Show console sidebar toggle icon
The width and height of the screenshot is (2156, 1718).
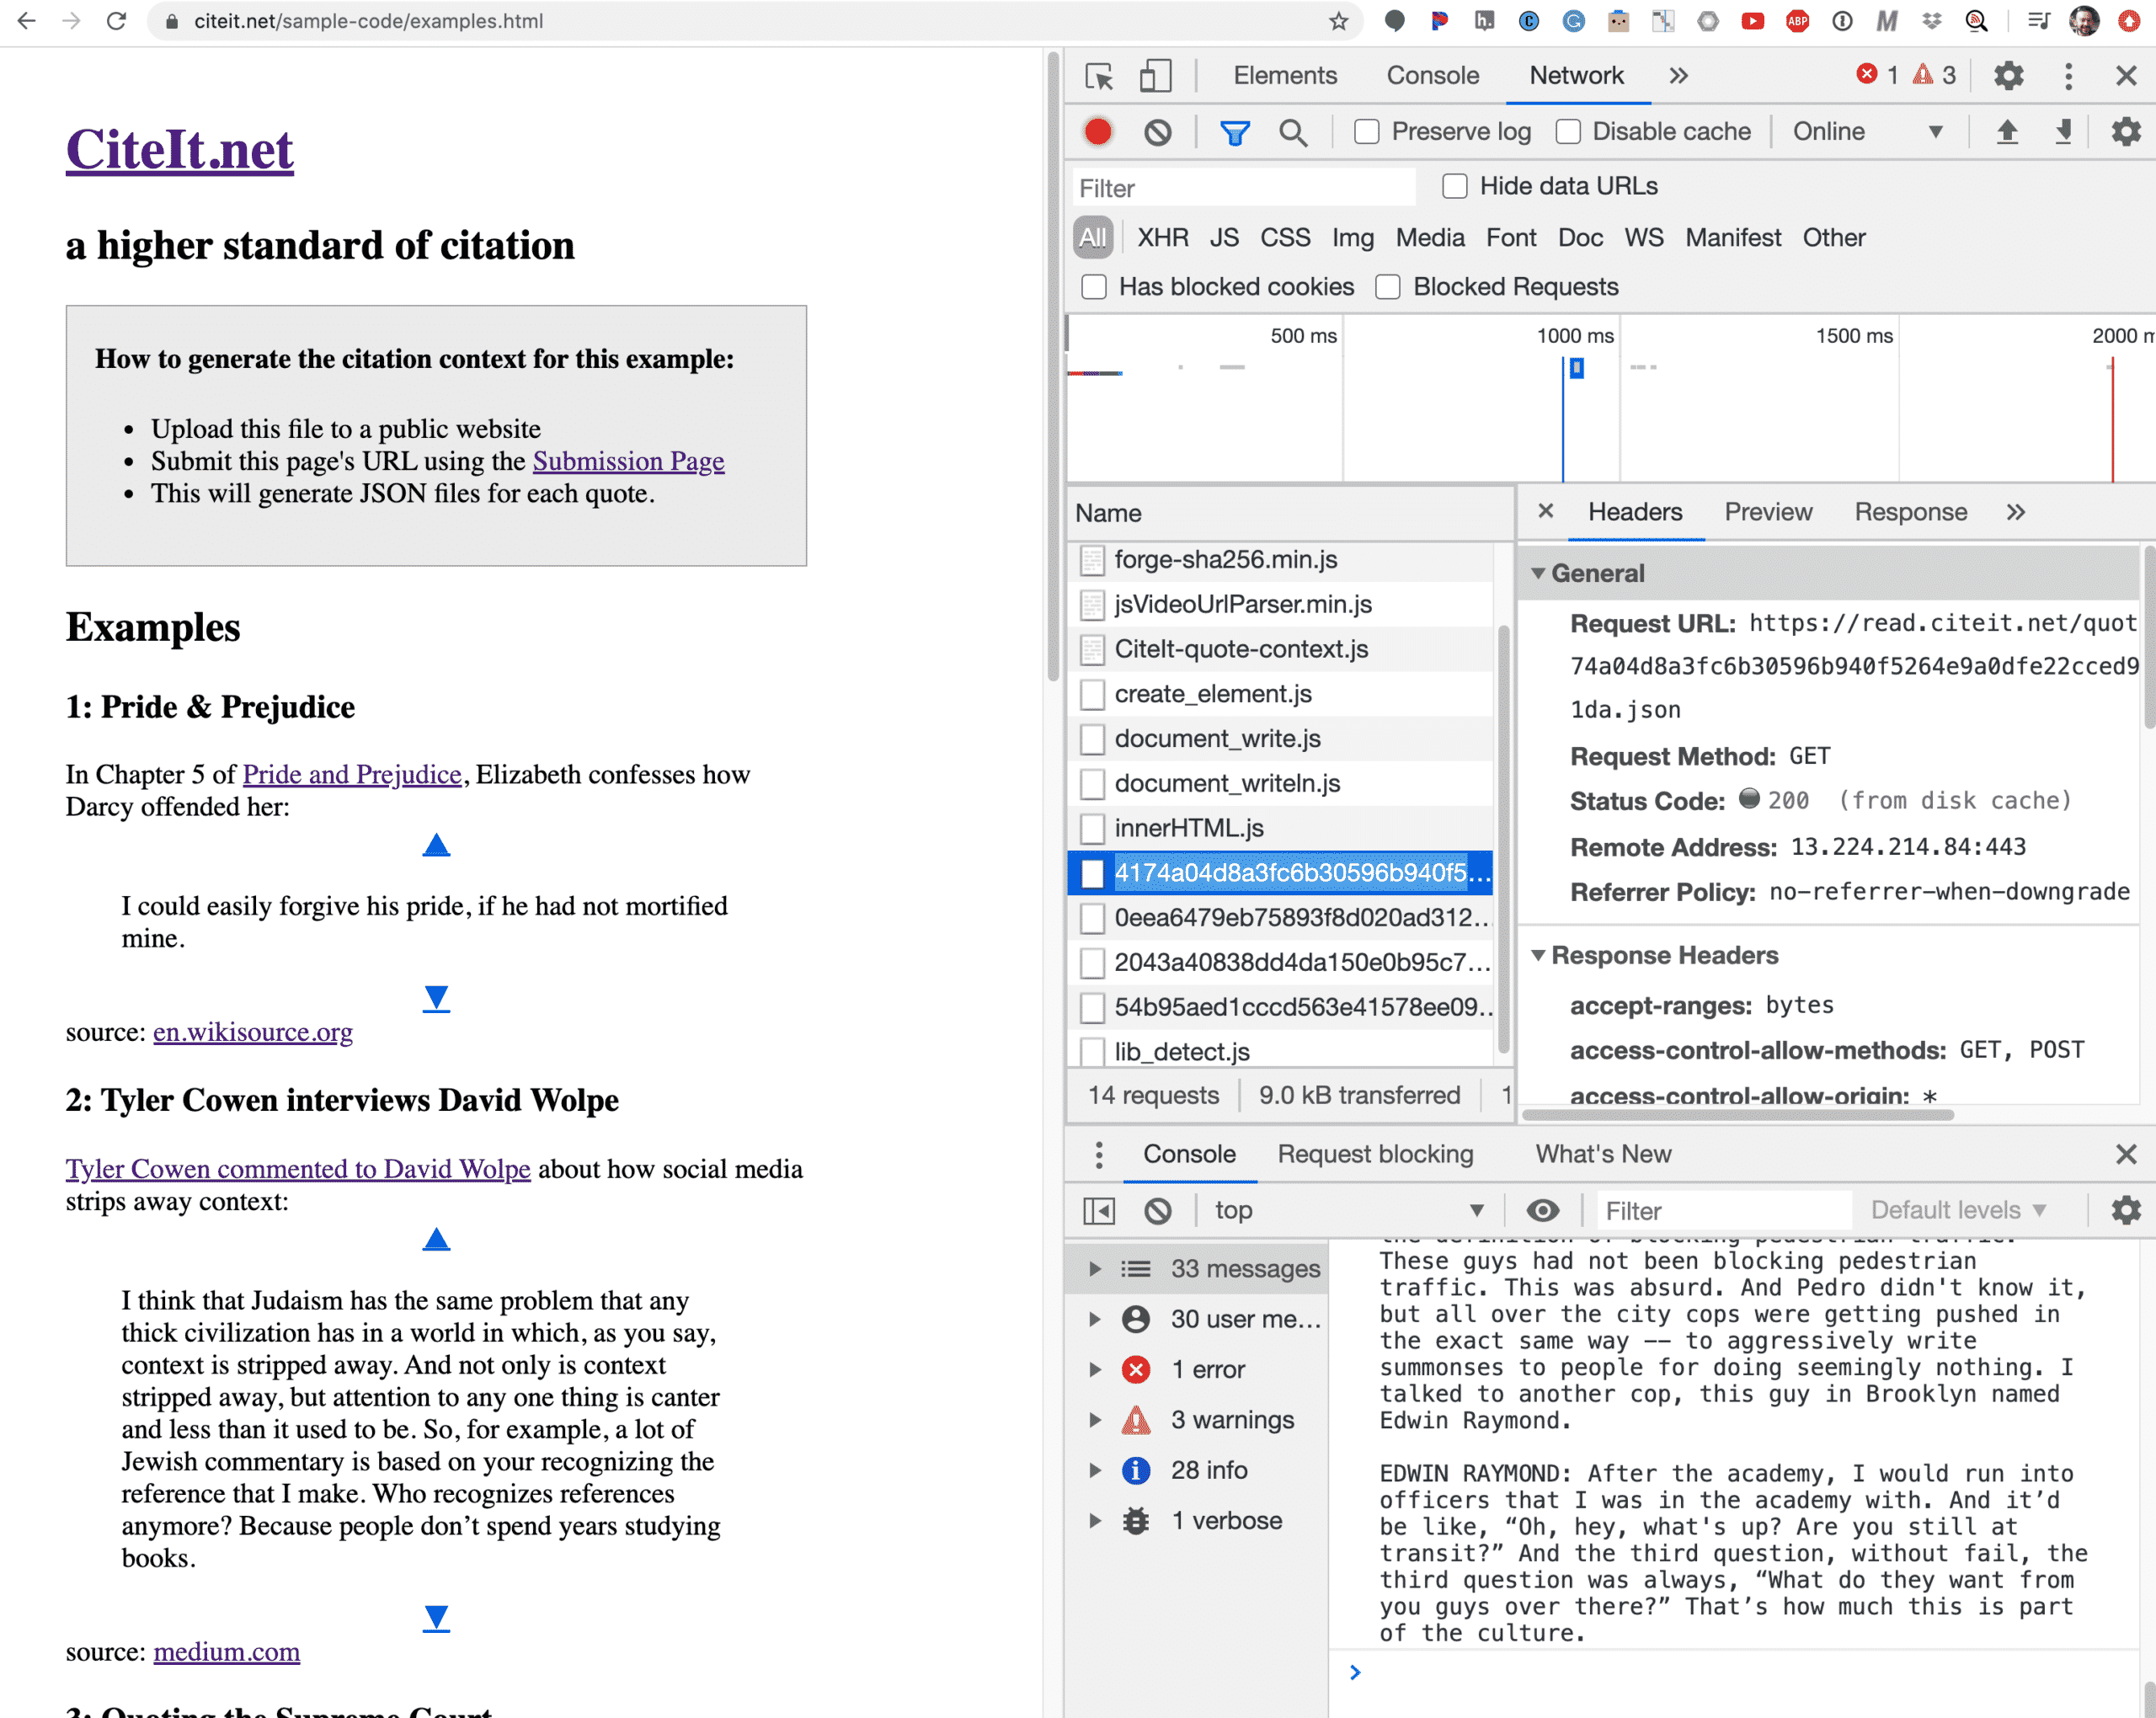coord(1099,1211)
